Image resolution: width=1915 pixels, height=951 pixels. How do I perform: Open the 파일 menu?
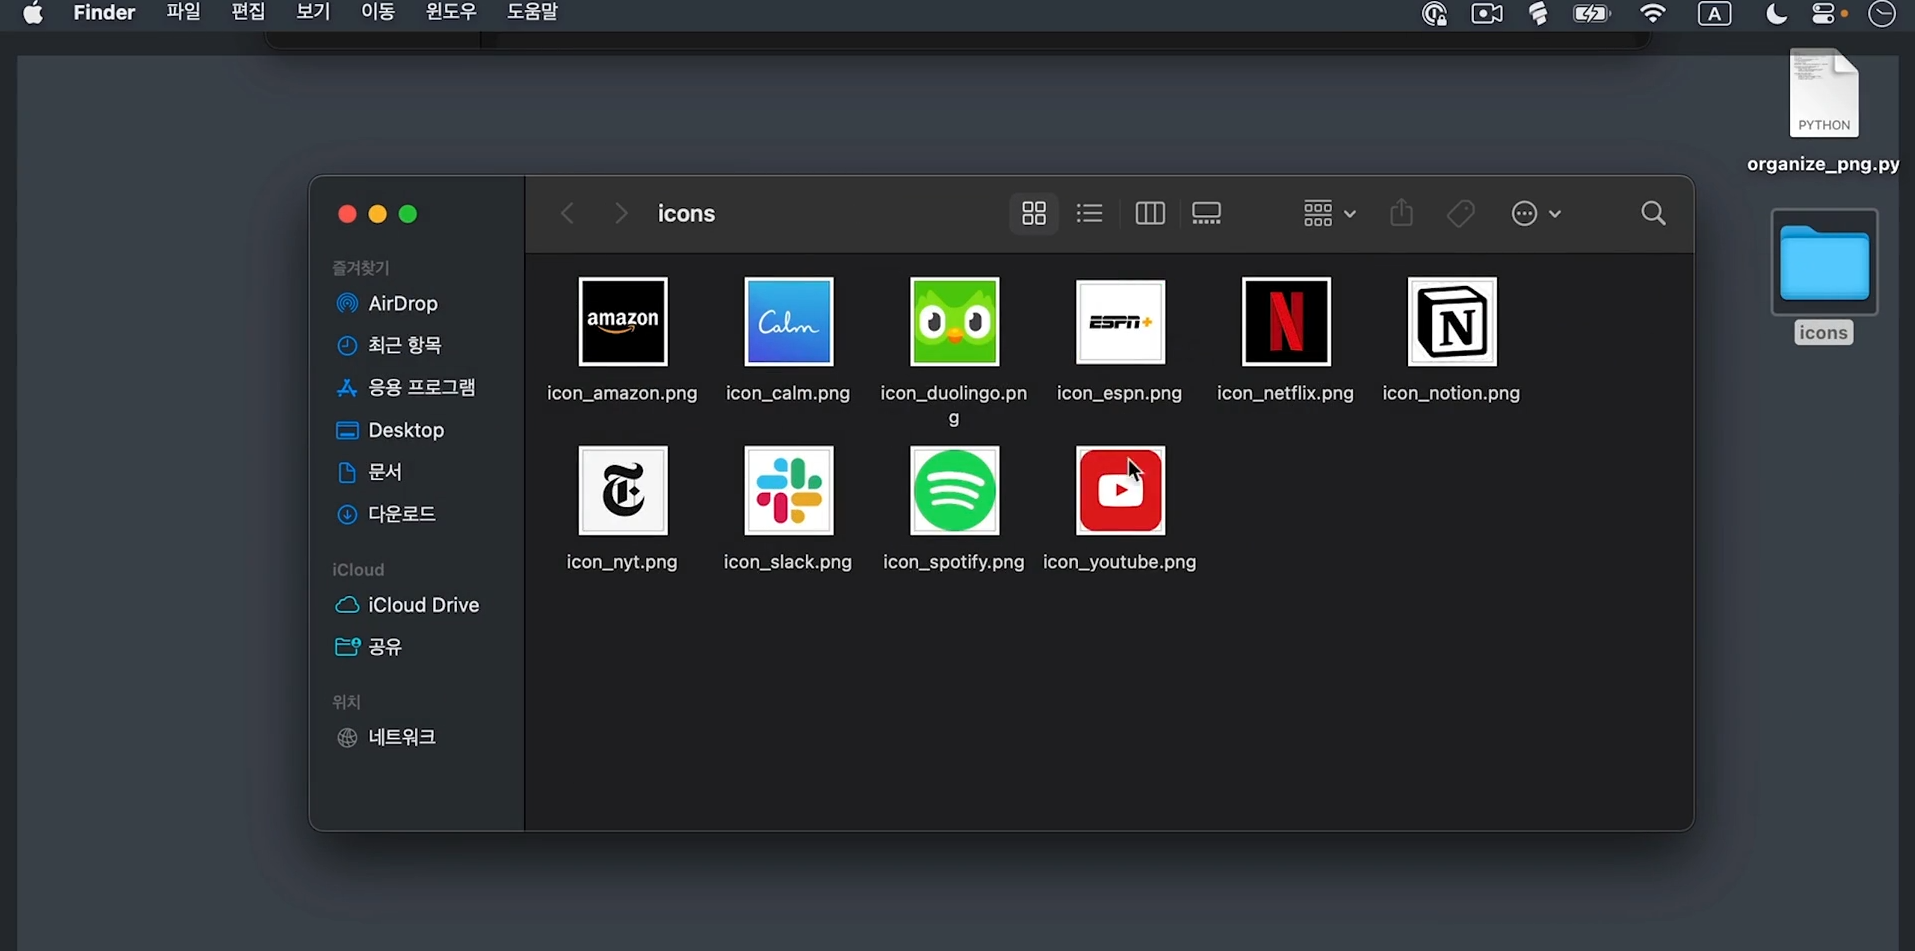coord(183,13)
